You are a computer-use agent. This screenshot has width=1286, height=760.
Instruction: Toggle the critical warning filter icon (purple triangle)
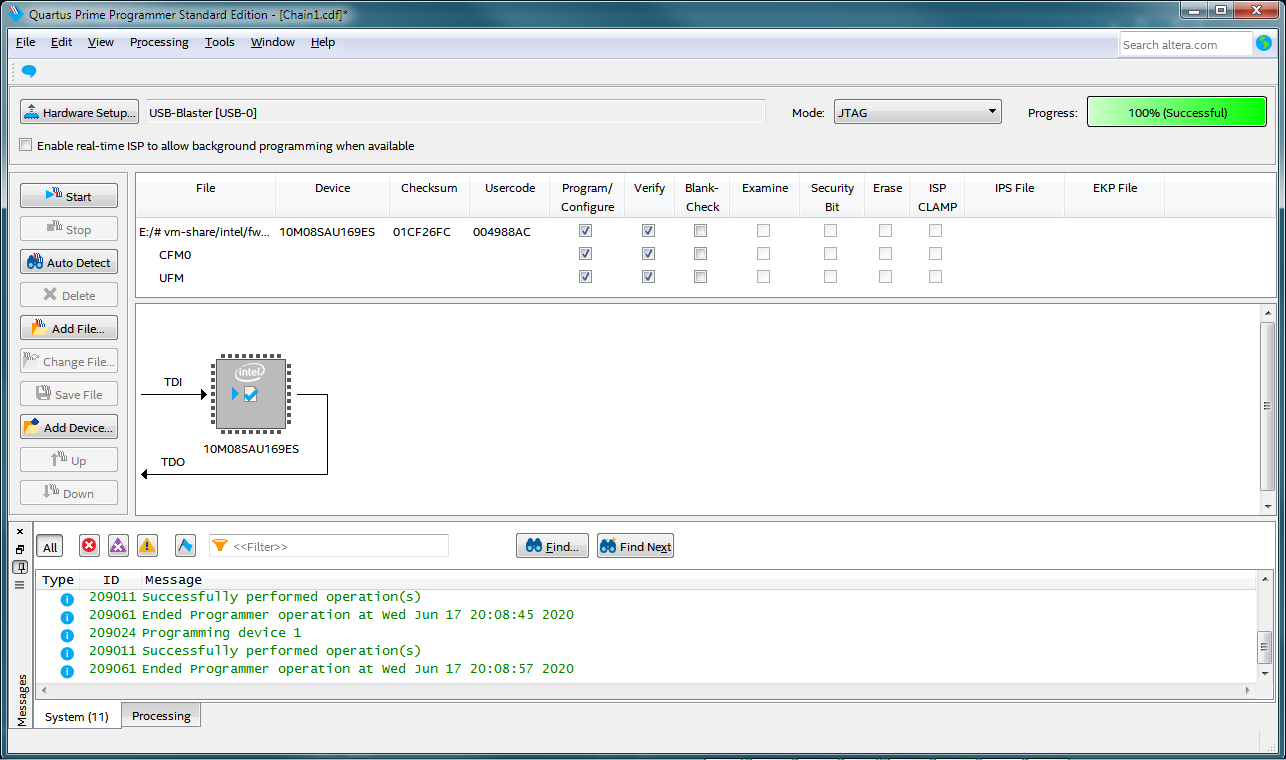(118, 545)
